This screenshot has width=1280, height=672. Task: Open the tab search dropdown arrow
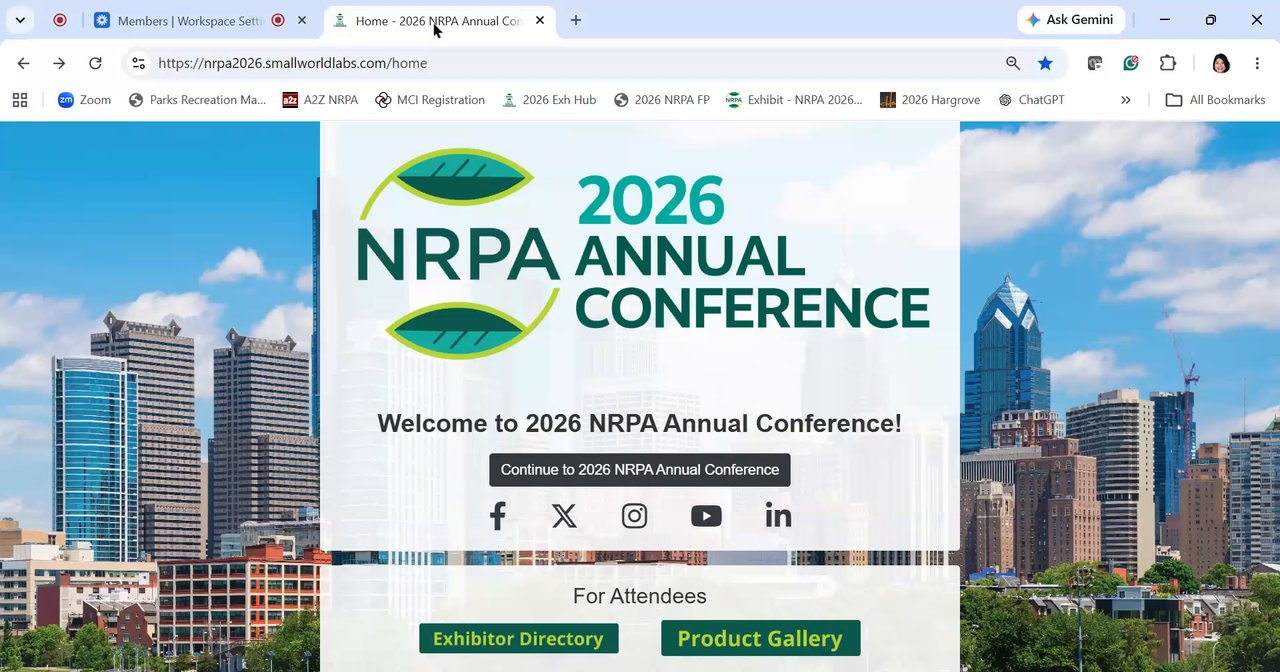pyautogui.click(x=20, y=20)
